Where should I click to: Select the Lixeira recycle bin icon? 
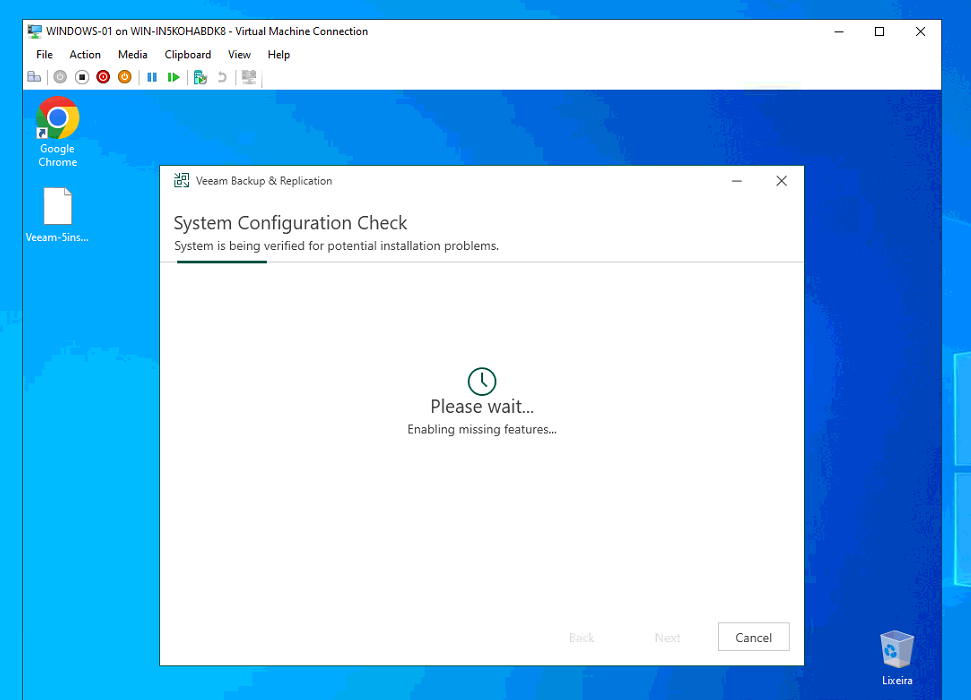tap(897, 658)
